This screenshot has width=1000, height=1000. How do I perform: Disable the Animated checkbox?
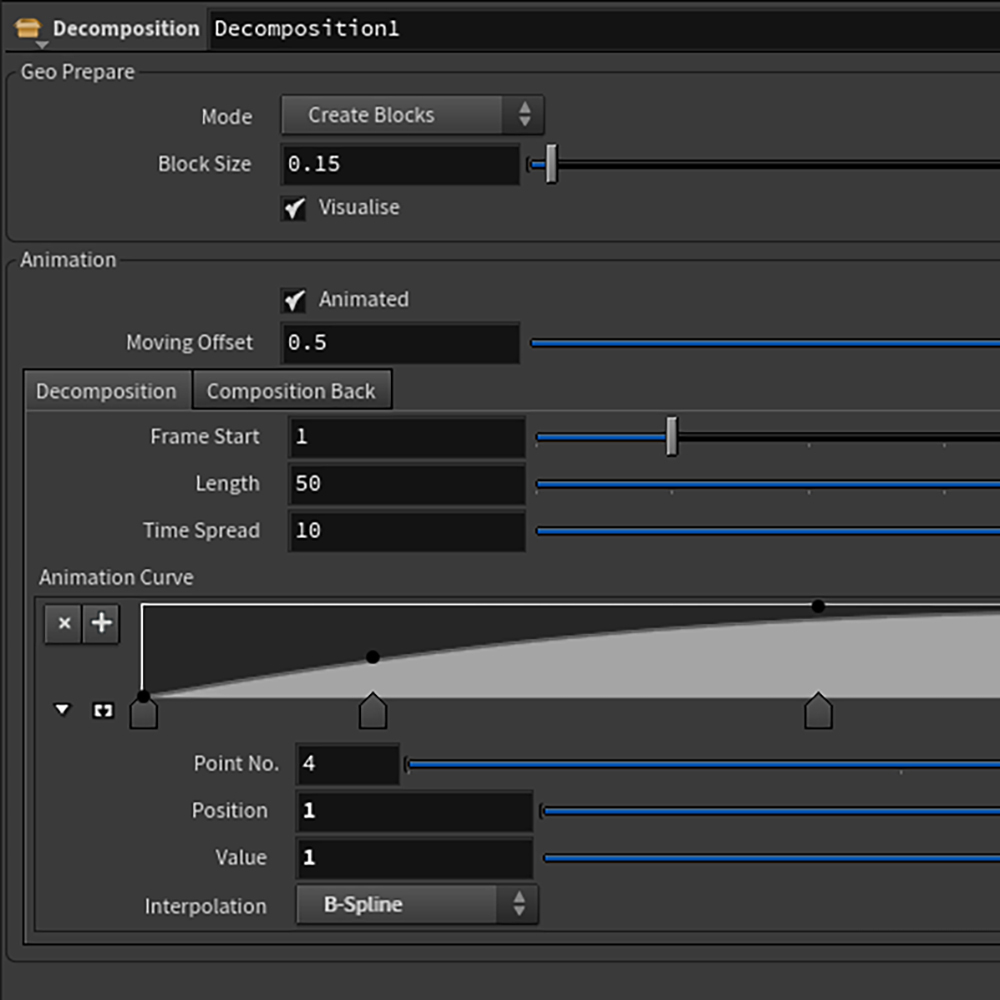[x=293, y=300]
